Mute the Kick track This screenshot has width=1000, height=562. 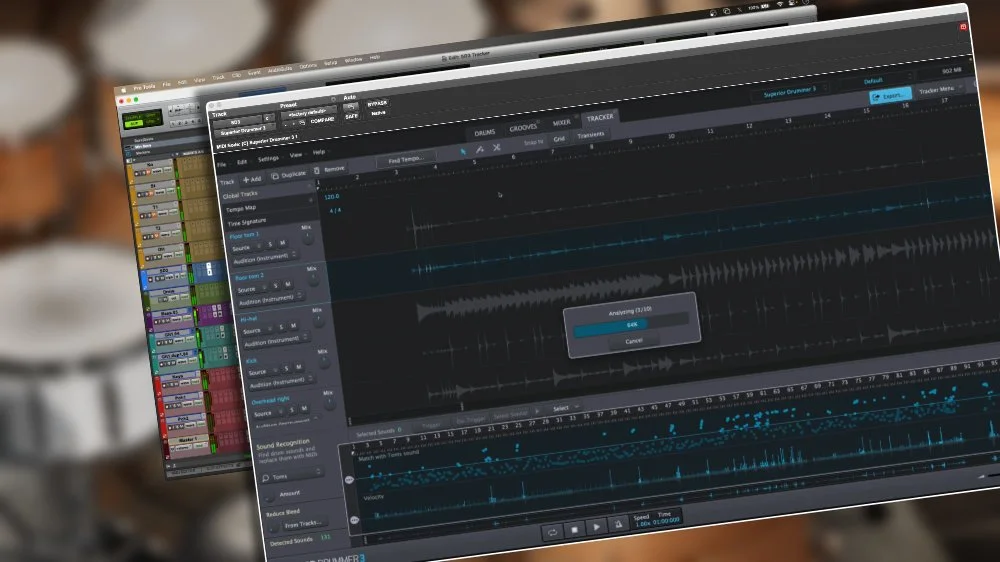(298, 367)
